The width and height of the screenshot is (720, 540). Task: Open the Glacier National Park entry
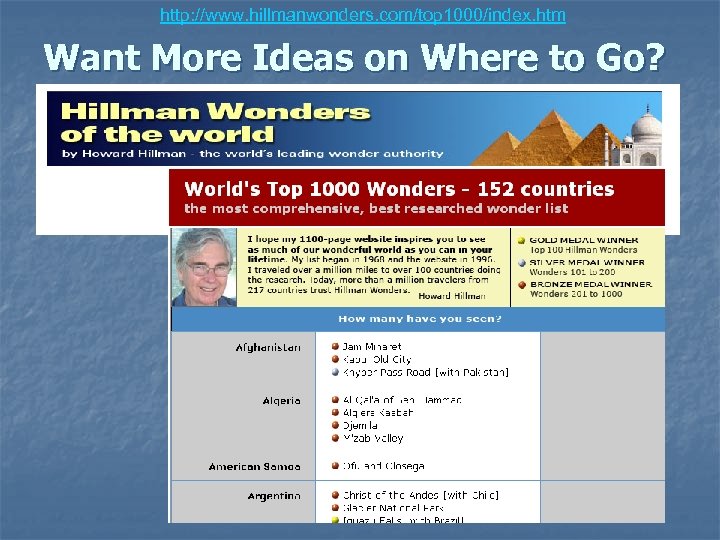(x=393, y=508)
